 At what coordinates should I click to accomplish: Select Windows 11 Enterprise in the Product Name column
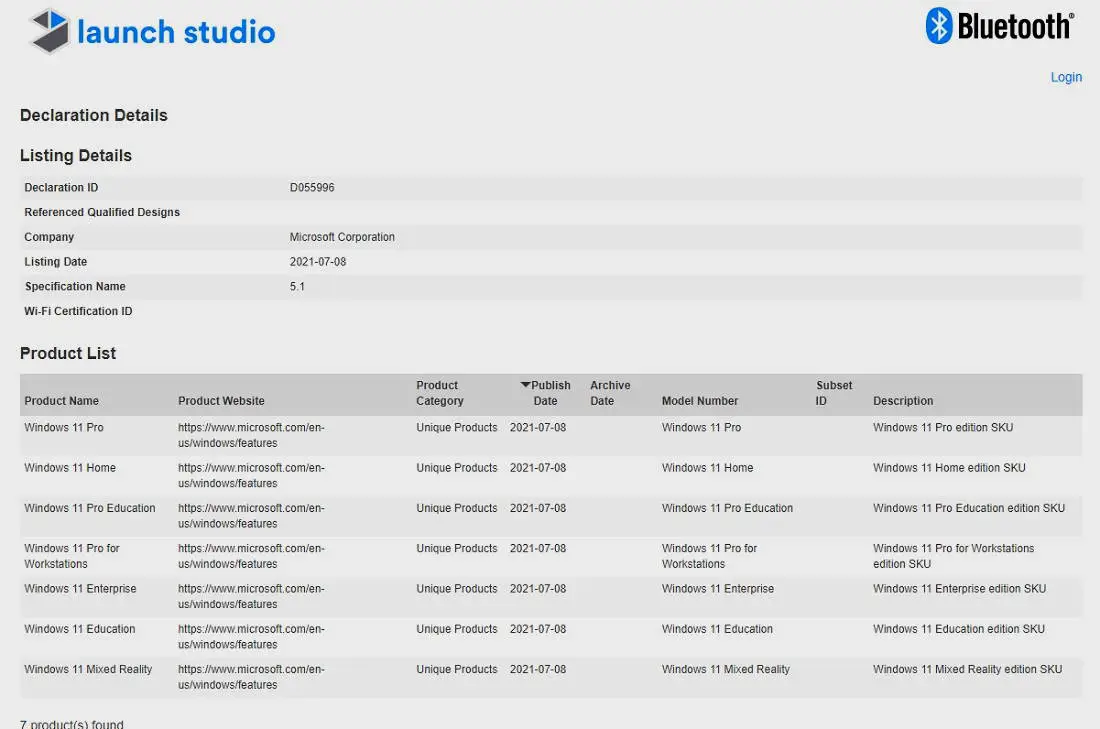tap(80, 589)
